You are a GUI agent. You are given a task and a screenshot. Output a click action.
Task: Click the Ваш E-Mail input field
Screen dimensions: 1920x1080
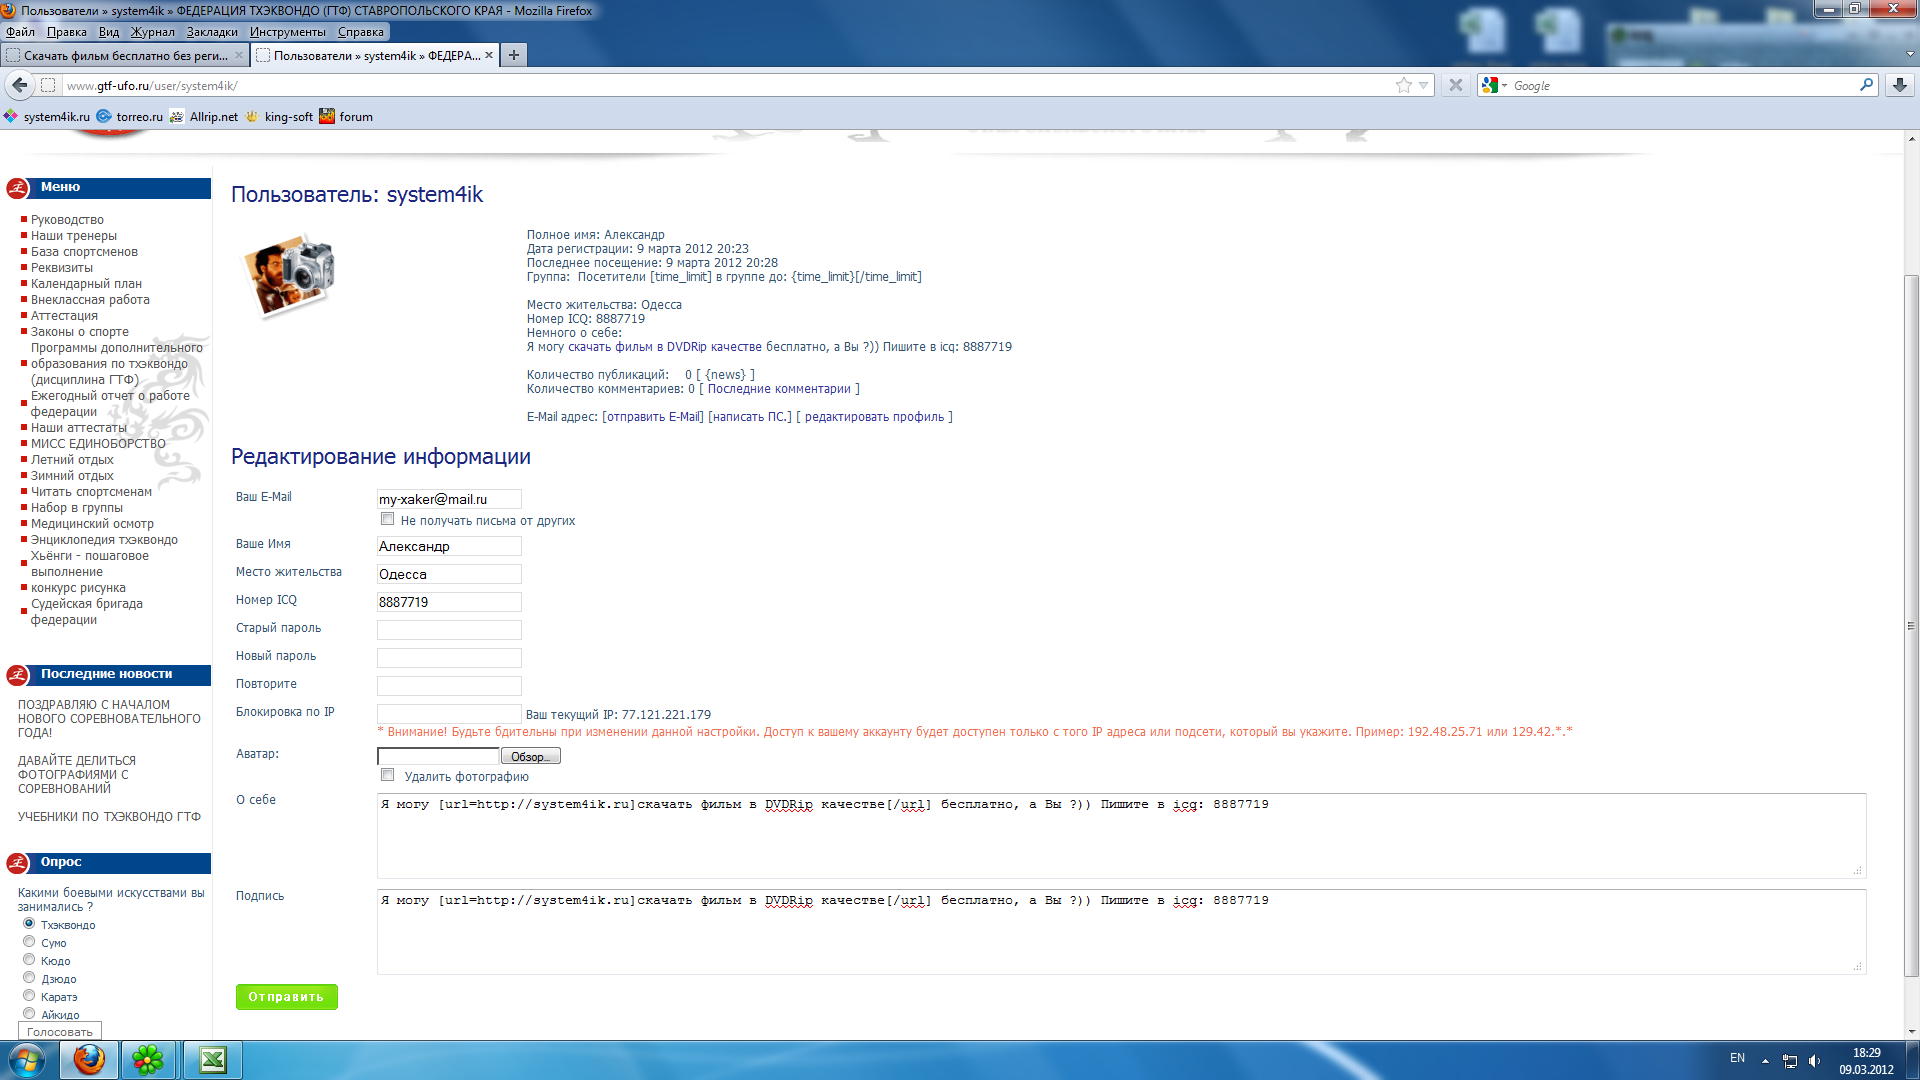449,499
